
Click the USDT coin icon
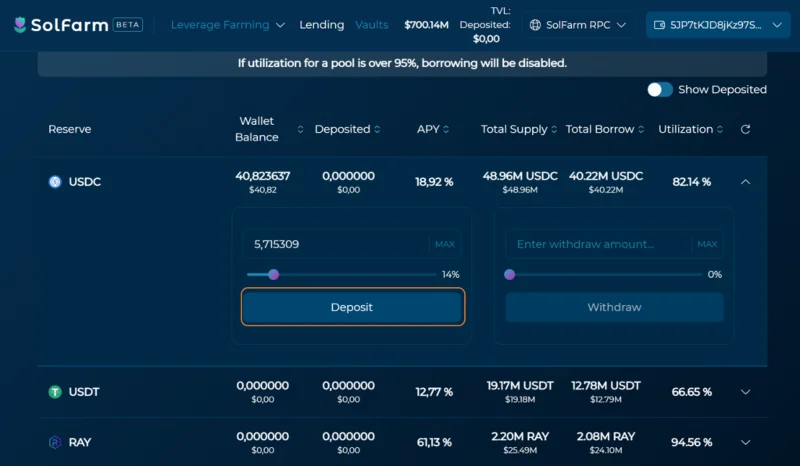coord(55,391)
